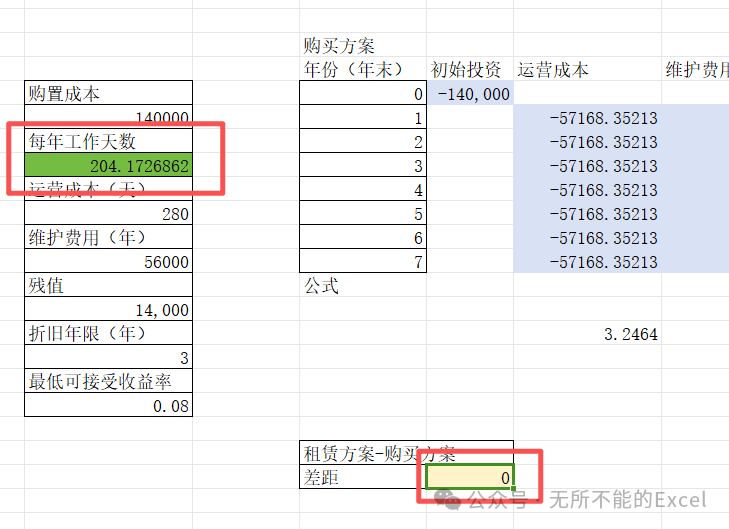Select year 7's -57168.35213 operating cost
729x529 pixels.
point(588,261)
